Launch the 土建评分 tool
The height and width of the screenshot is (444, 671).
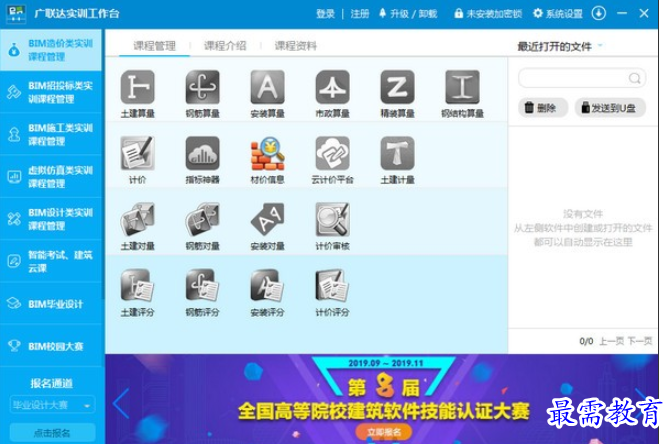coord(137,285)
